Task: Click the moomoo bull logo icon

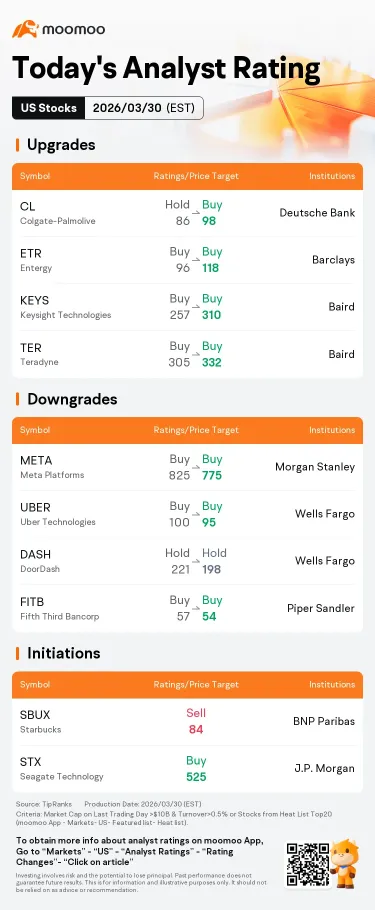Action: (25, 28)
